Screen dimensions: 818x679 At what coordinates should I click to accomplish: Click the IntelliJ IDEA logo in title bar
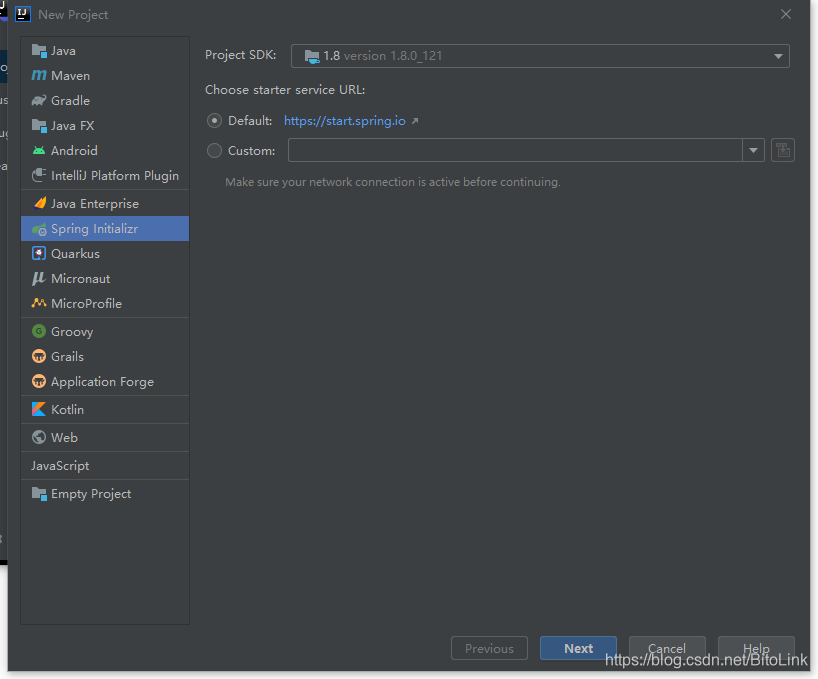23,14
